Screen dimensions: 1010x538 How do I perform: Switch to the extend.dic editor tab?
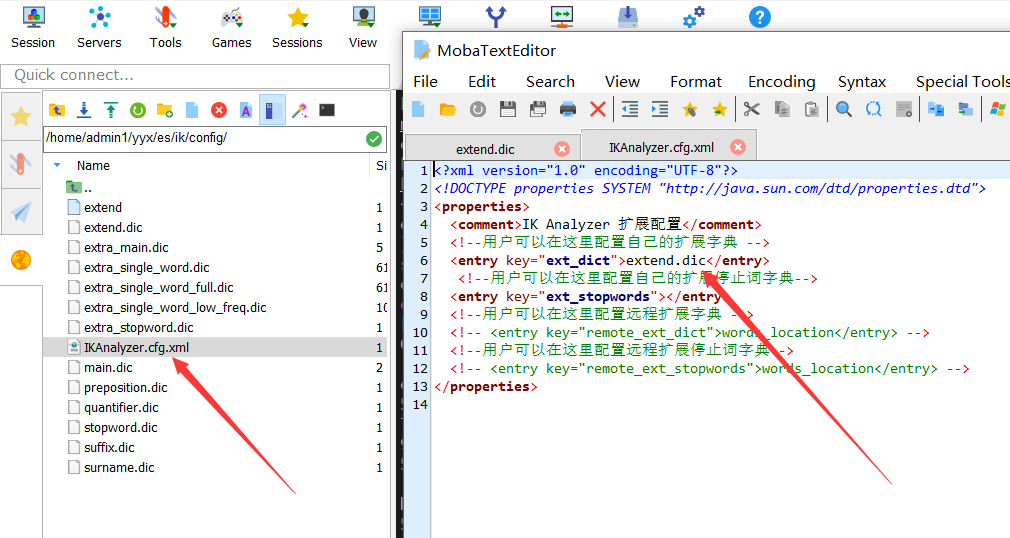pos(485,149)
